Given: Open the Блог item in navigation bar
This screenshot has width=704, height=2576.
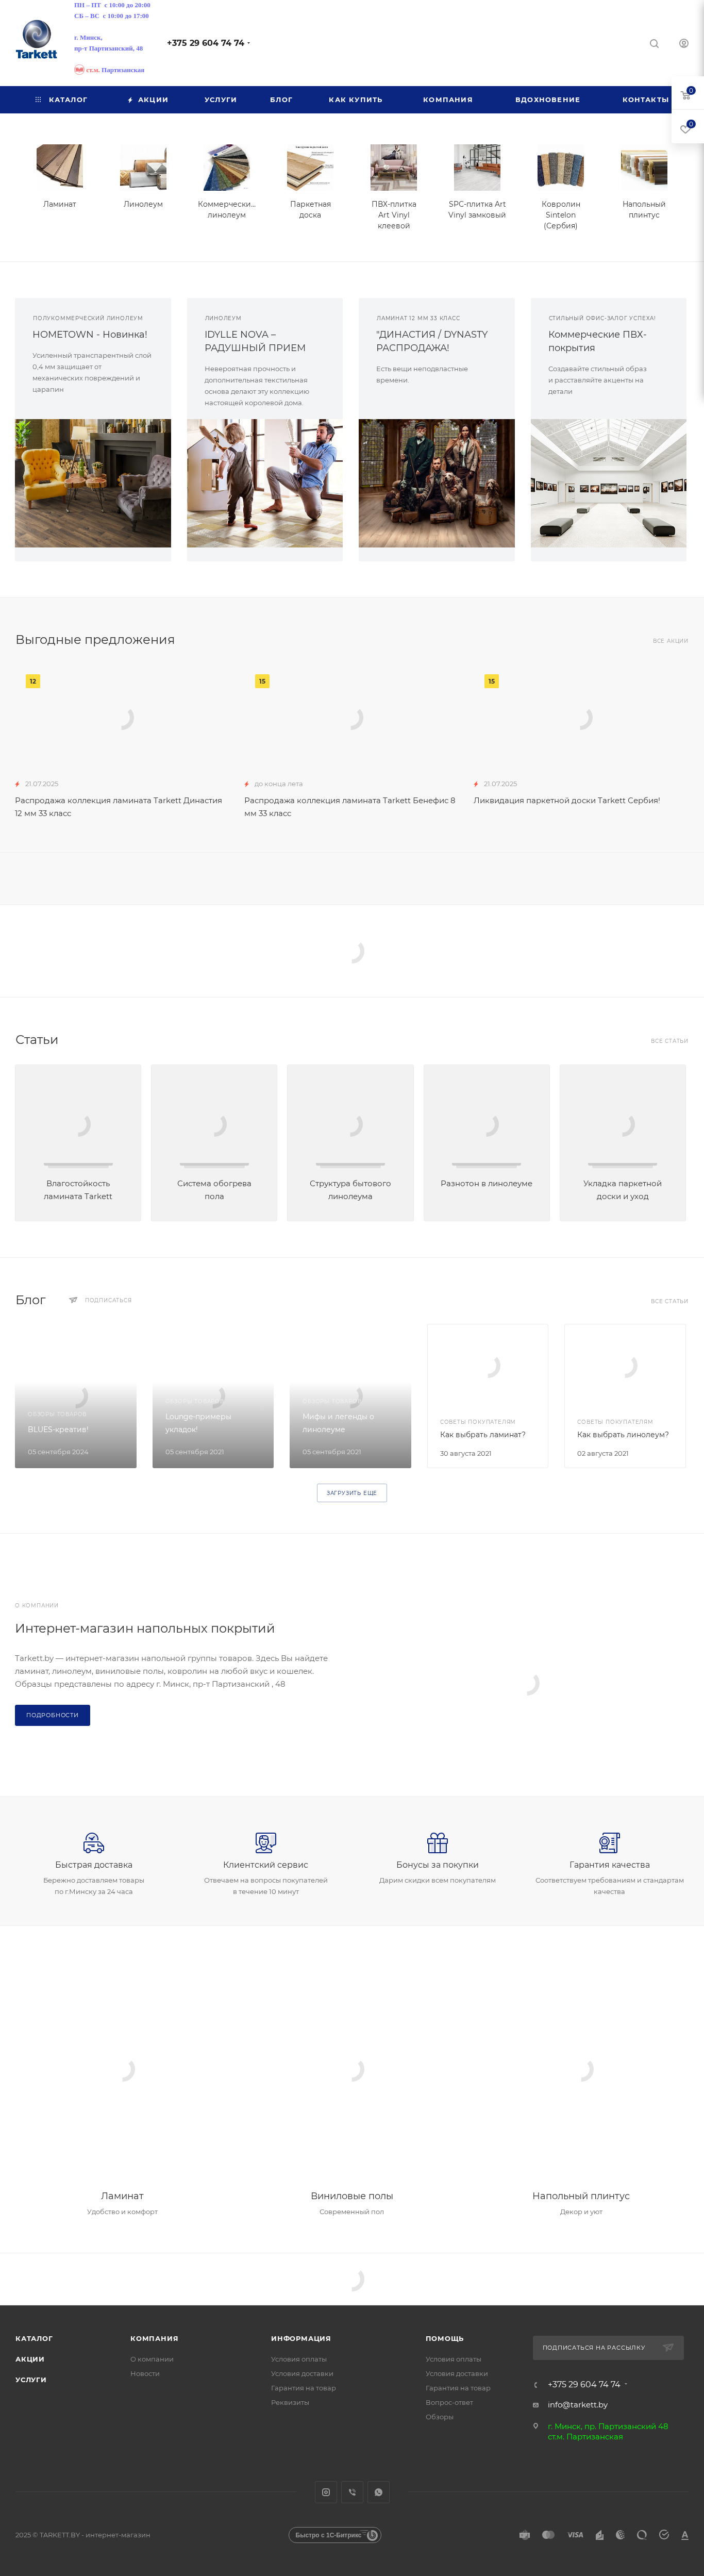Looking at the screenshot, I should tap(281, 100).
